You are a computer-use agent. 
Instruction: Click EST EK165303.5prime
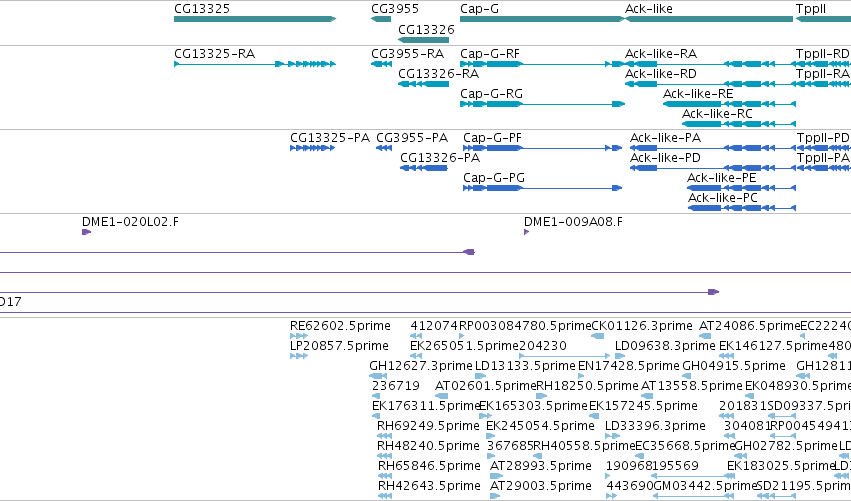(534, 406)
